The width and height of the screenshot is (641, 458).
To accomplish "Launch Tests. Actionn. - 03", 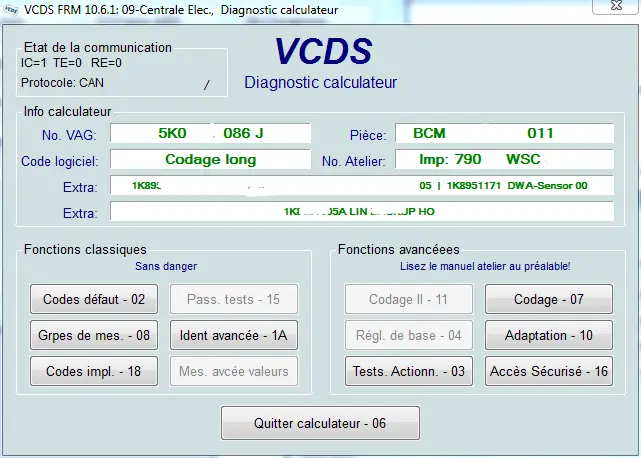I will 409,371.
